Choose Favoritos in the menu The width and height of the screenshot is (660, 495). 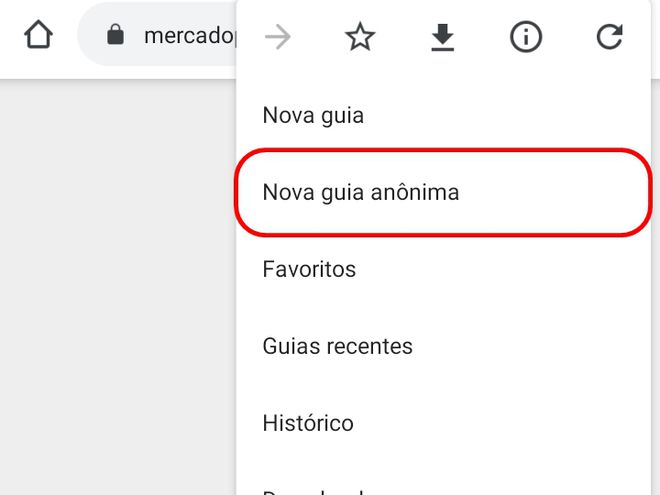click(x=443, y=269)
